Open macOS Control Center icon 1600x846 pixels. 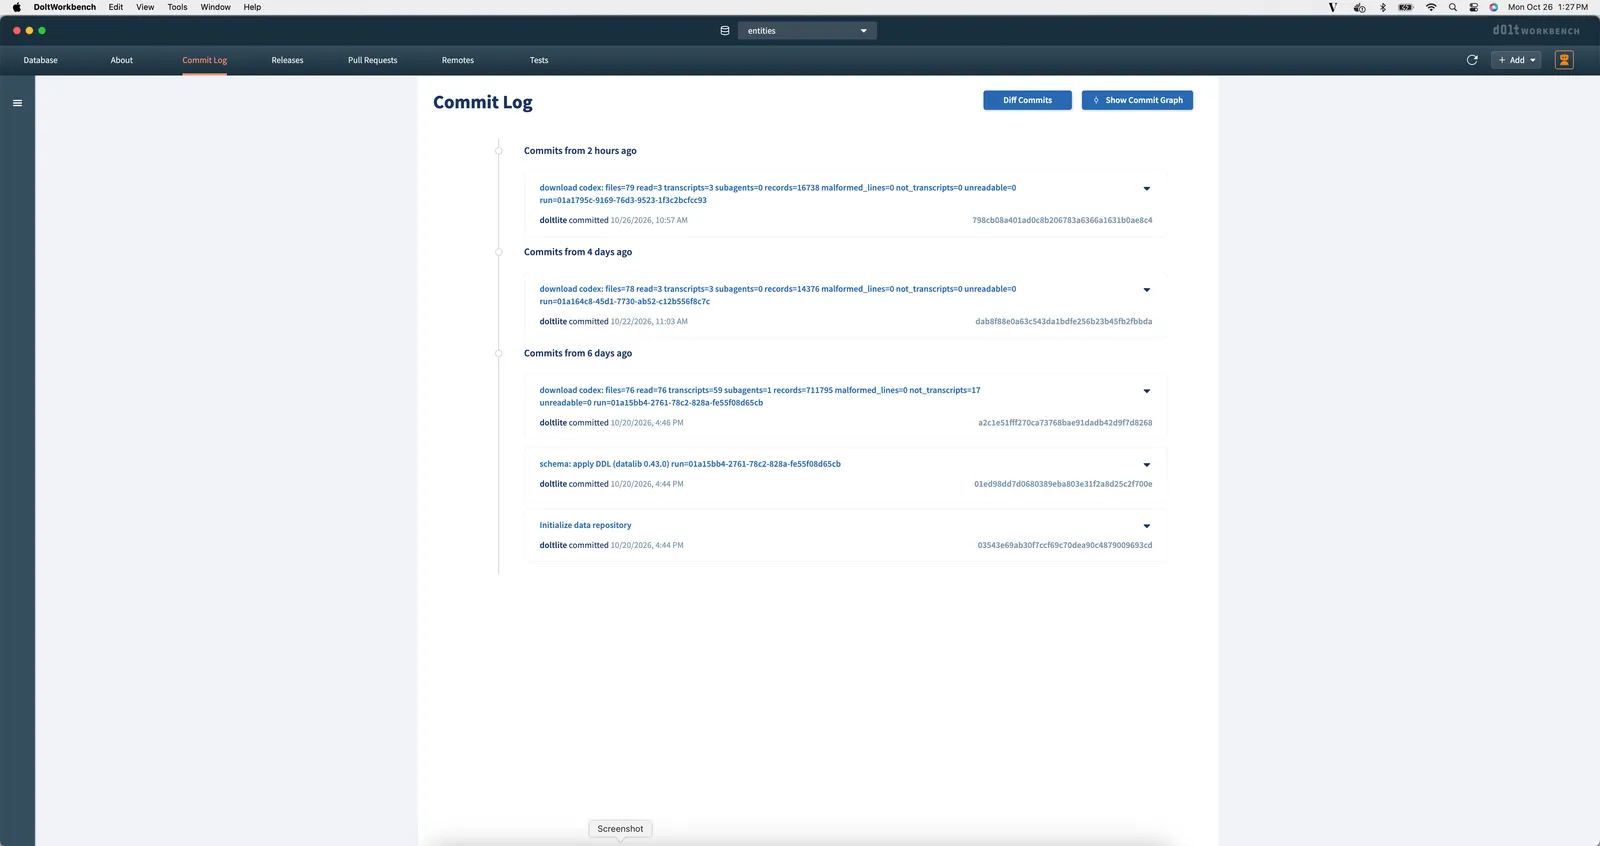coord(1473,7)
